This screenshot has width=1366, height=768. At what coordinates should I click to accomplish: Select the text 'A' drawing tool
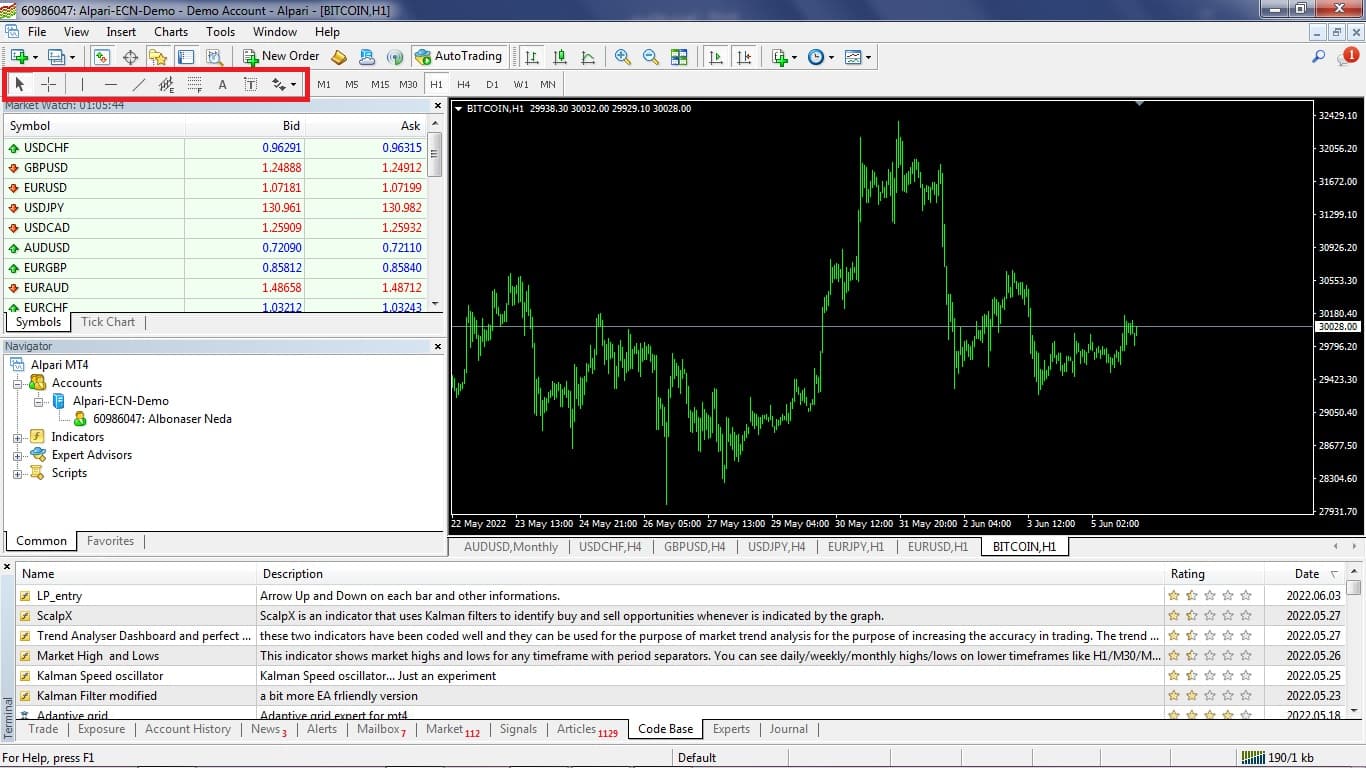click(222, 85)
